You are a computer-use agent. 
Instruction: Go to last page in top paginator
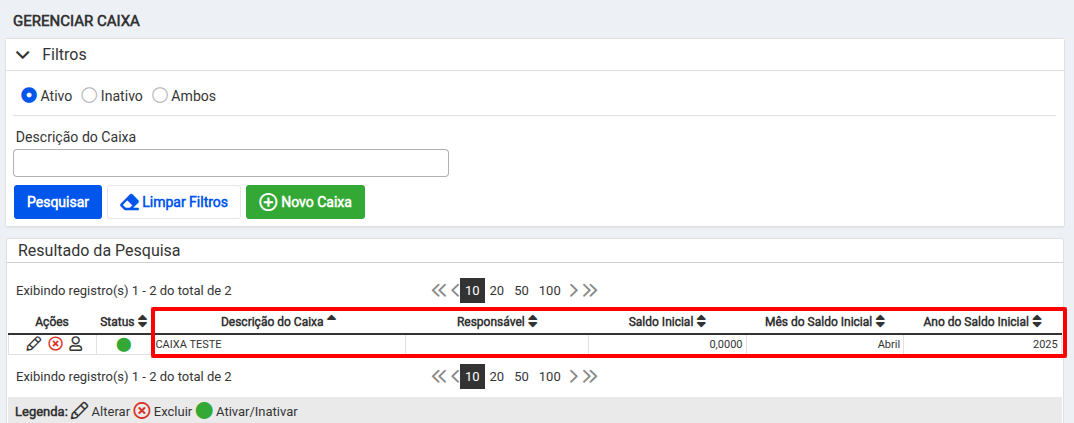click(590, 290)
